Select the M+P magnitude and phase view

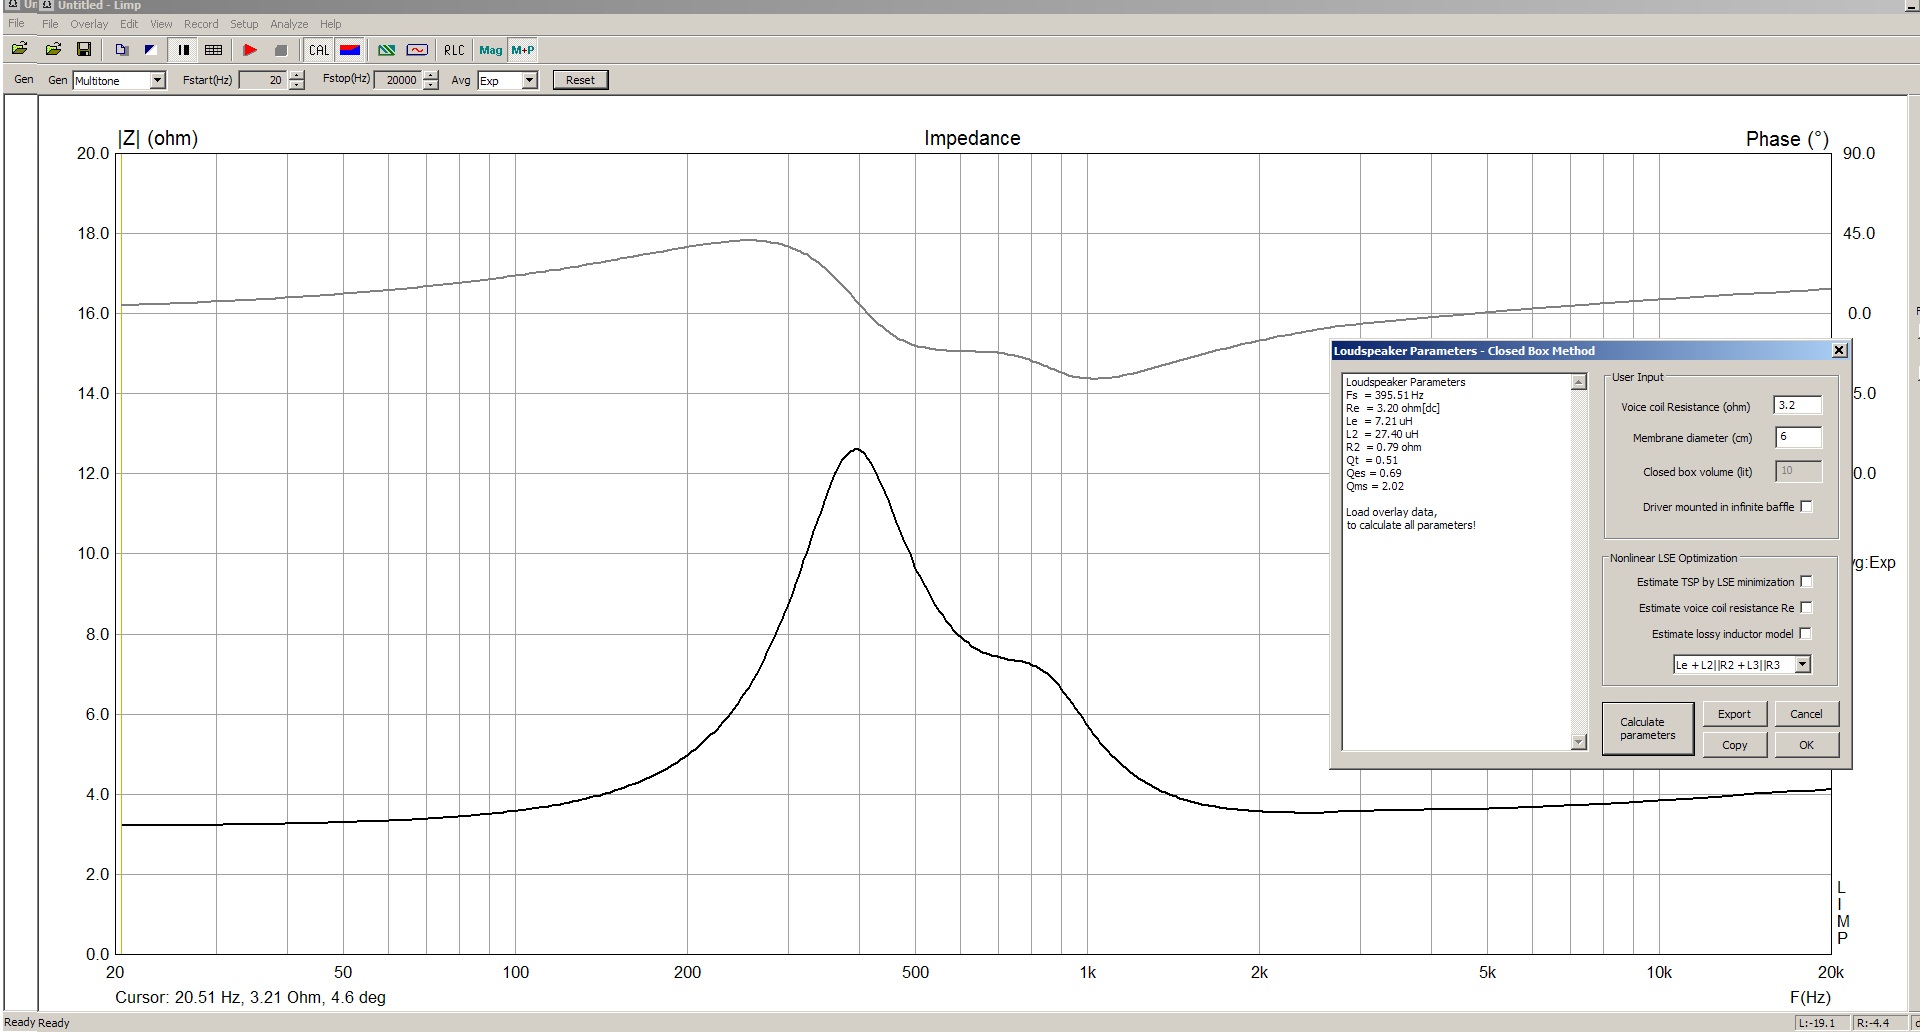[523, 50]
